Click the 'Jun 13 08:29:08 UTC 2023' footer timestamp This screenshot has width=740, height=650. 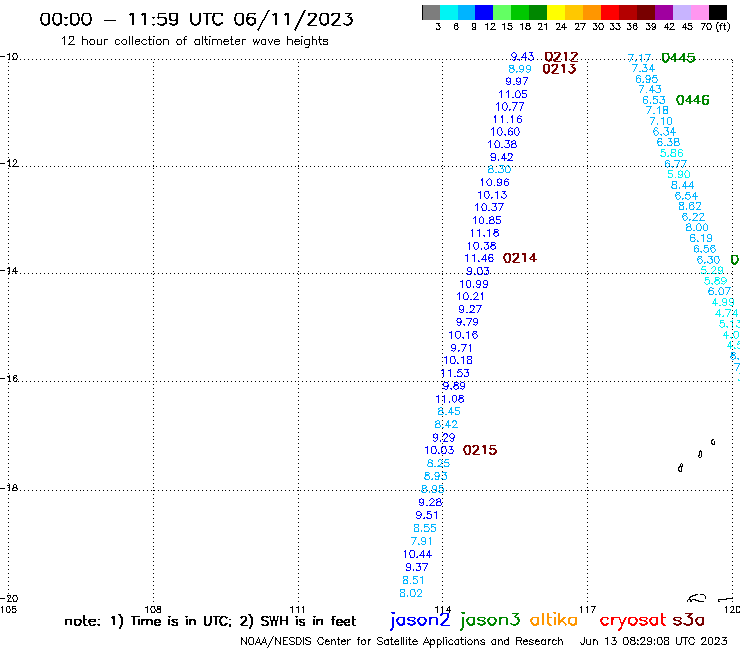tap(653, 641)
